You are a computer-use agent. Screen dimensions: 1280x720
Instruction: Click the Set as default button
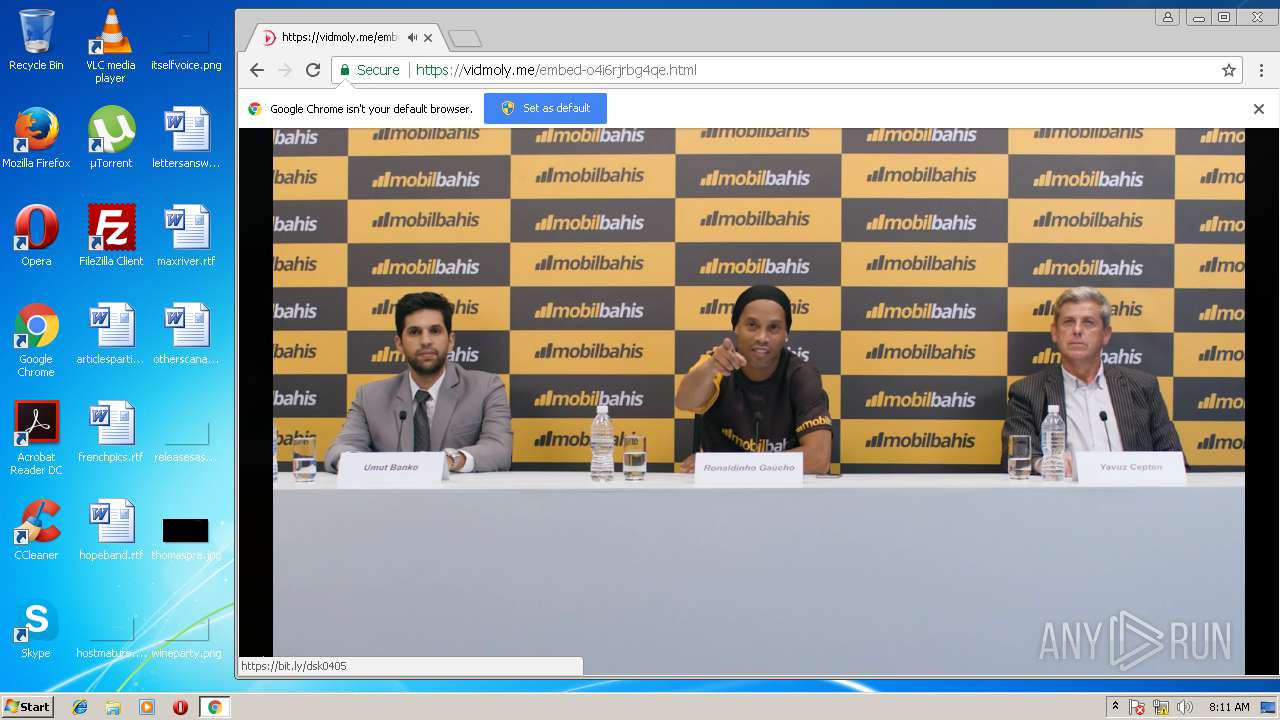coord(545,108)
